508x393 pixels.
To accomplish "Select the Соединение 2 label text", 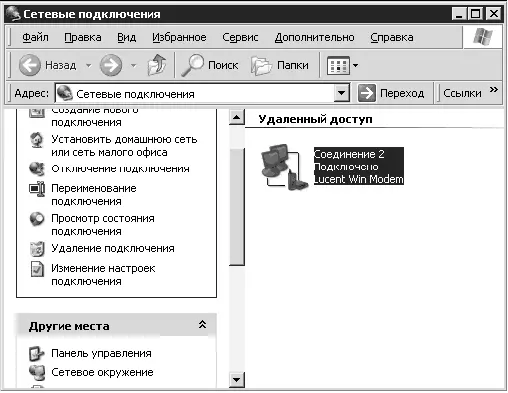I will [x=349, y=154].
